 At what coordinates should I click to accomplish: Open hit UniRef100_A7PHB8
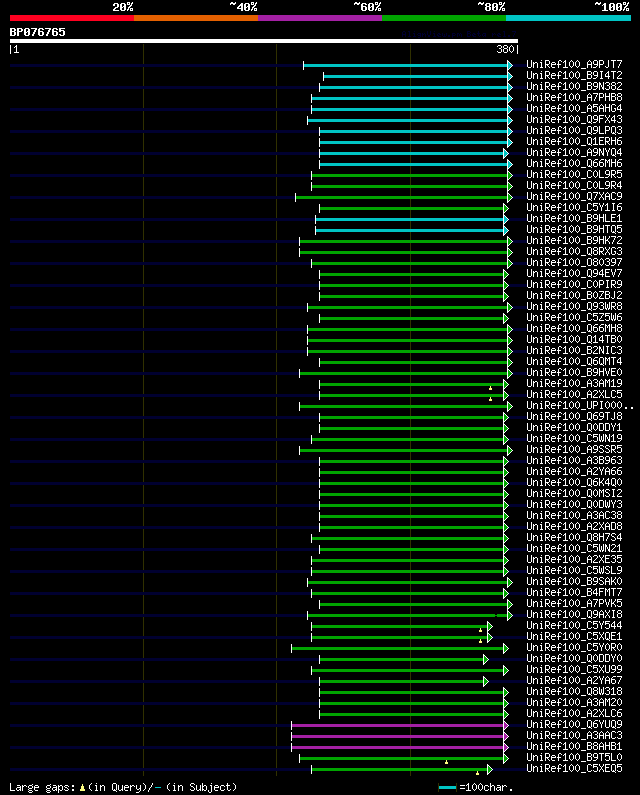(574, 97)
